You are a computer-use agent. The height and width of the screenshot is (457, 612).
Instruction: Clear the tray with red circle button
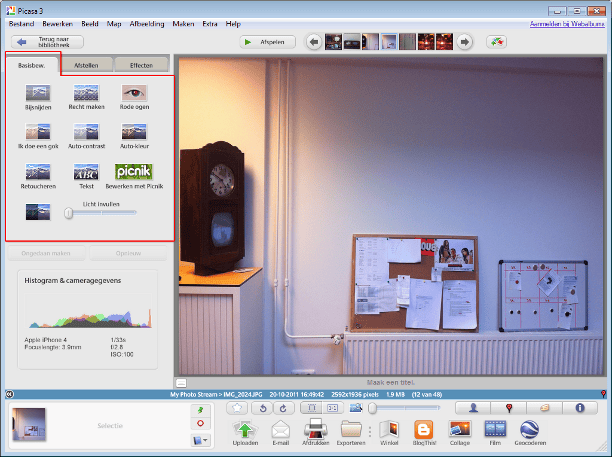[x=201, y=423]
